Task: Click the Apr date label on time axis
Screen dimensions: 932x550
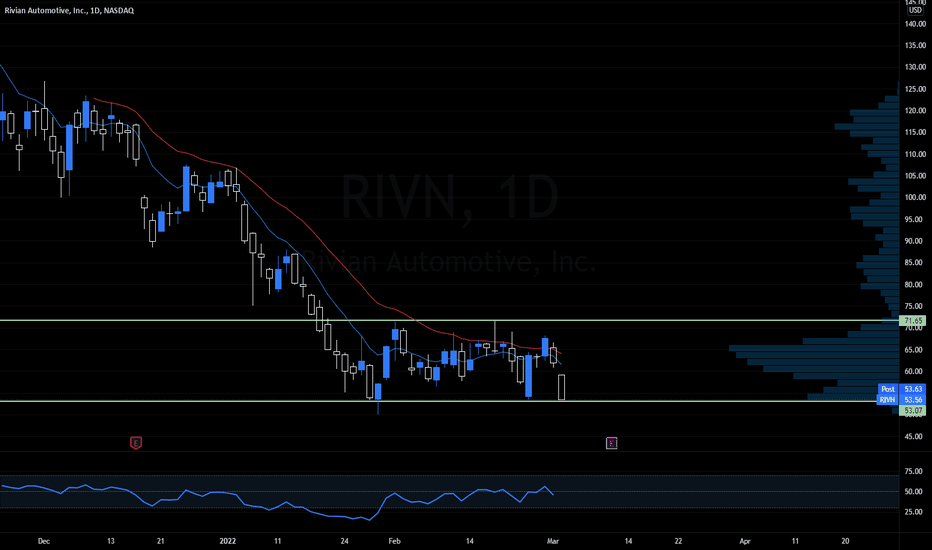Action: tap(745, 541)
